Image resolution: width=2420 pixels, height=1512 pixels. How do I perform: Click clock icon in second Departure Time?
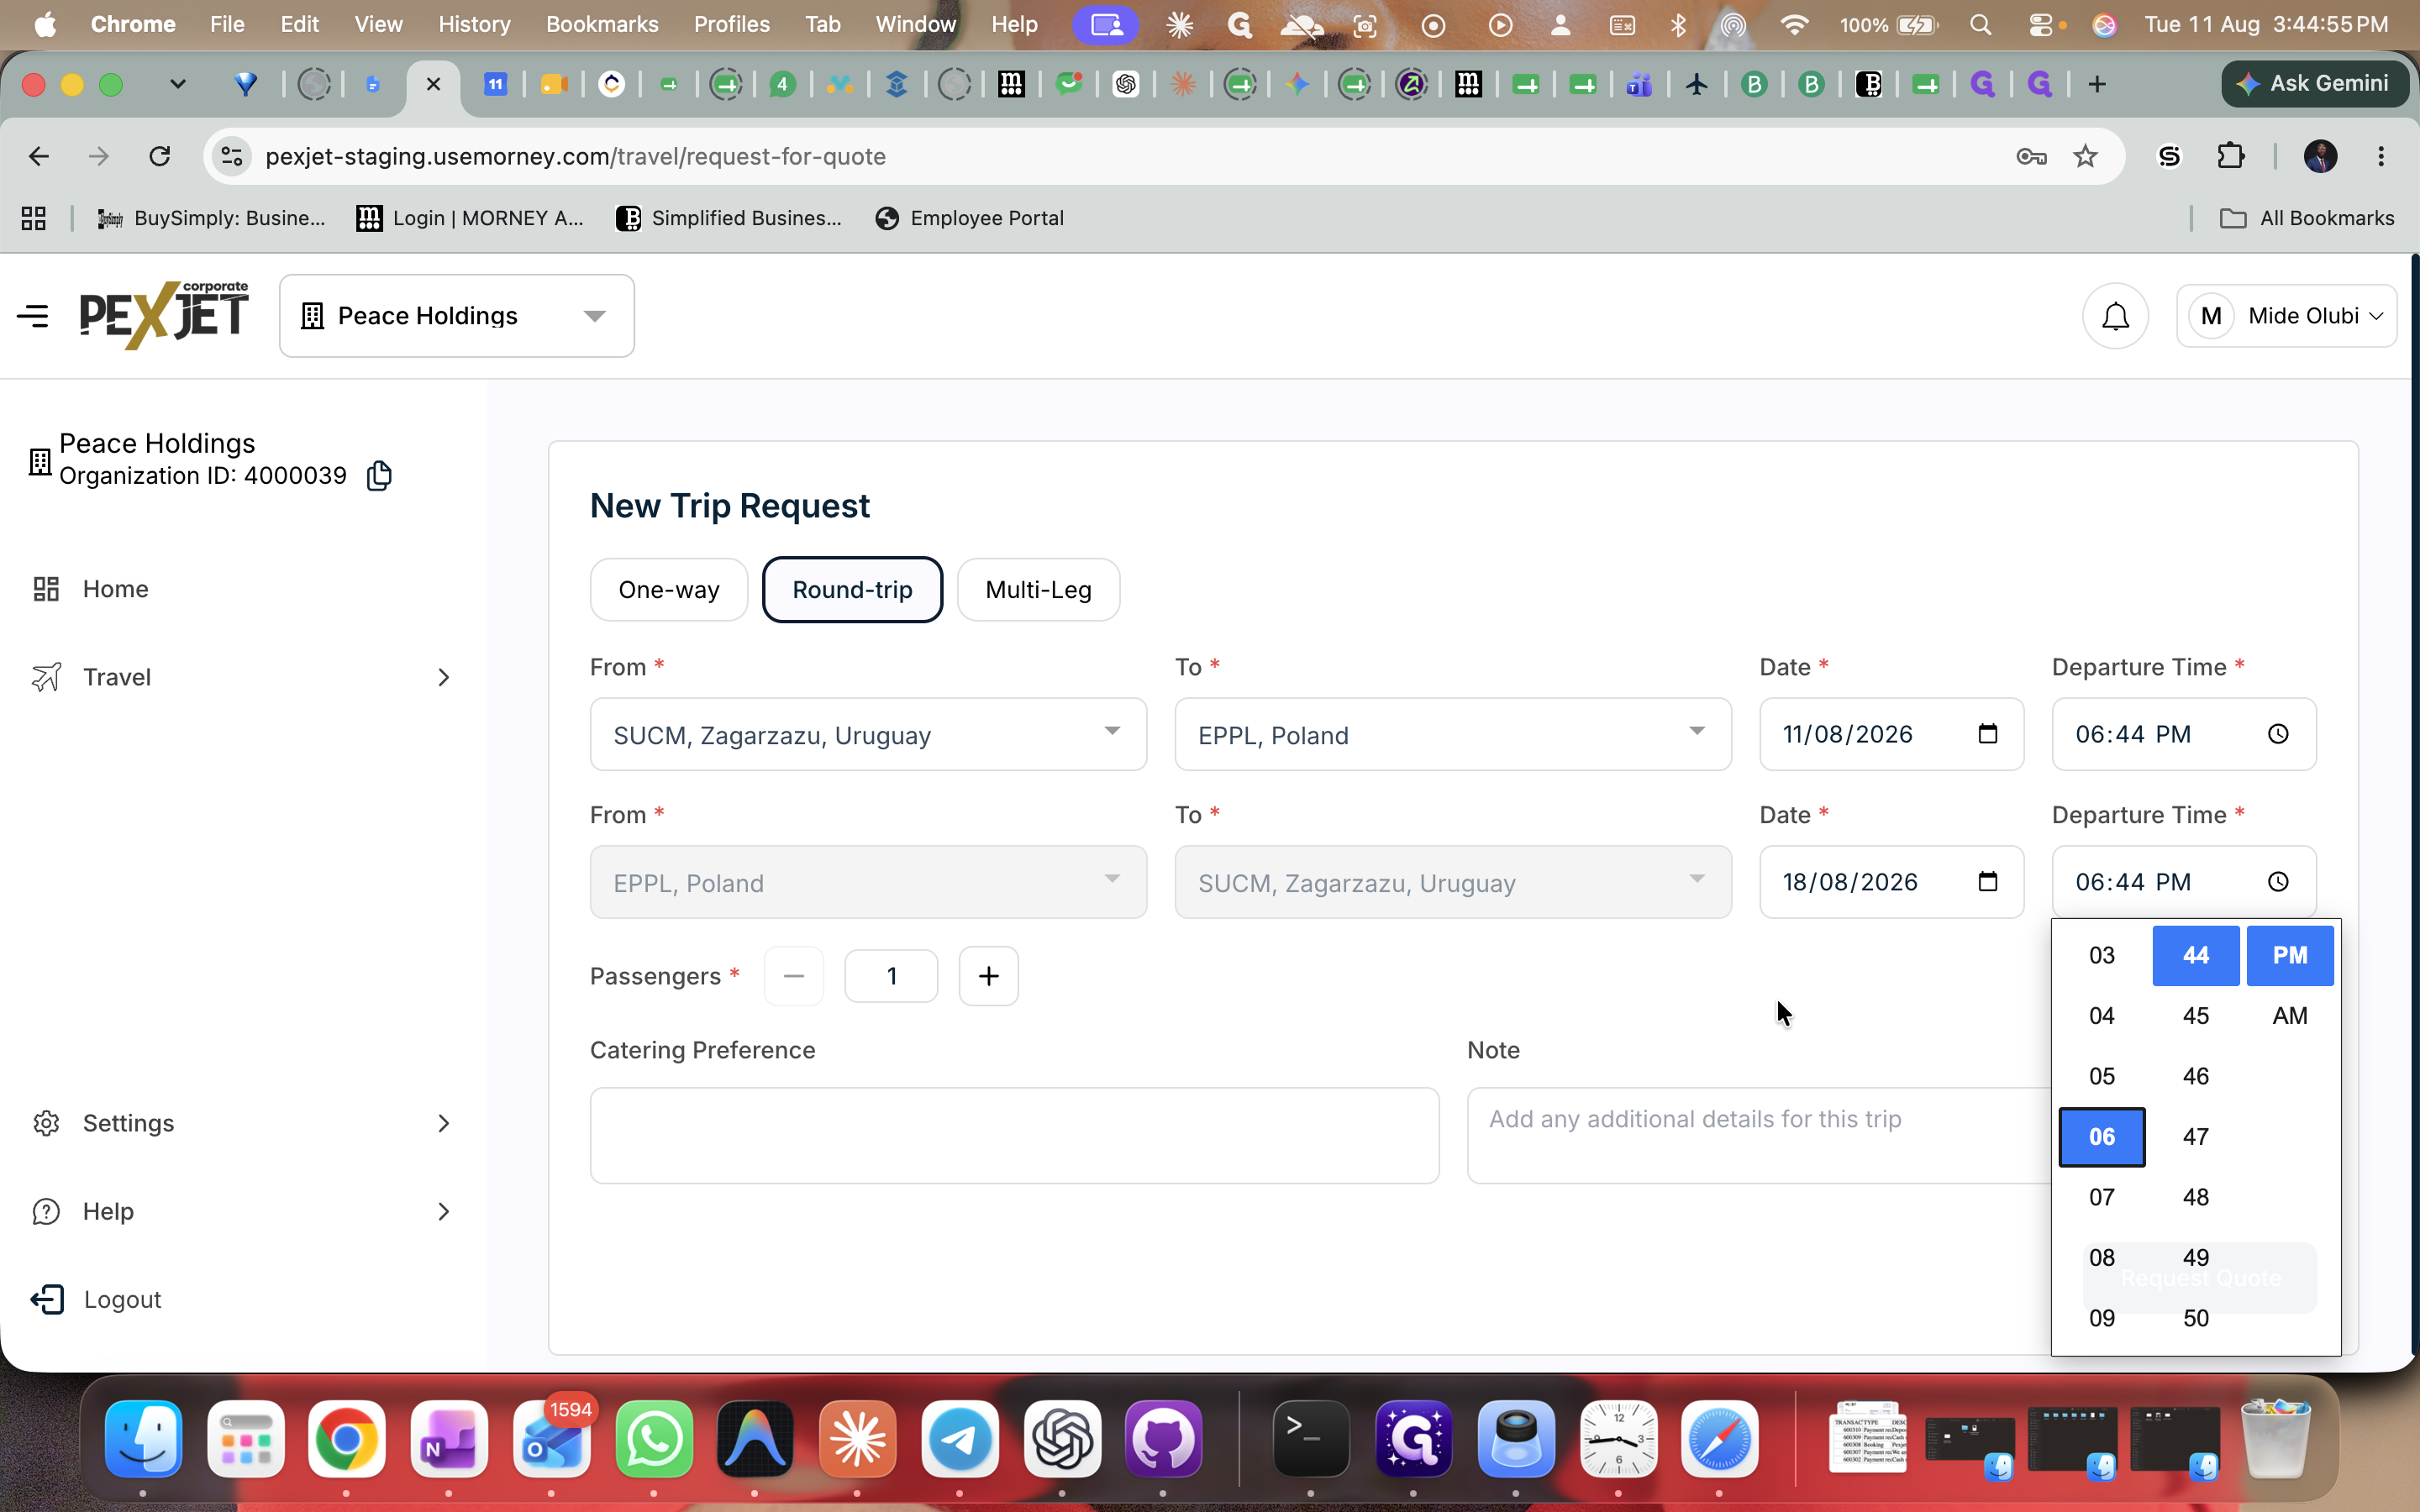(x=2278, y=882)
